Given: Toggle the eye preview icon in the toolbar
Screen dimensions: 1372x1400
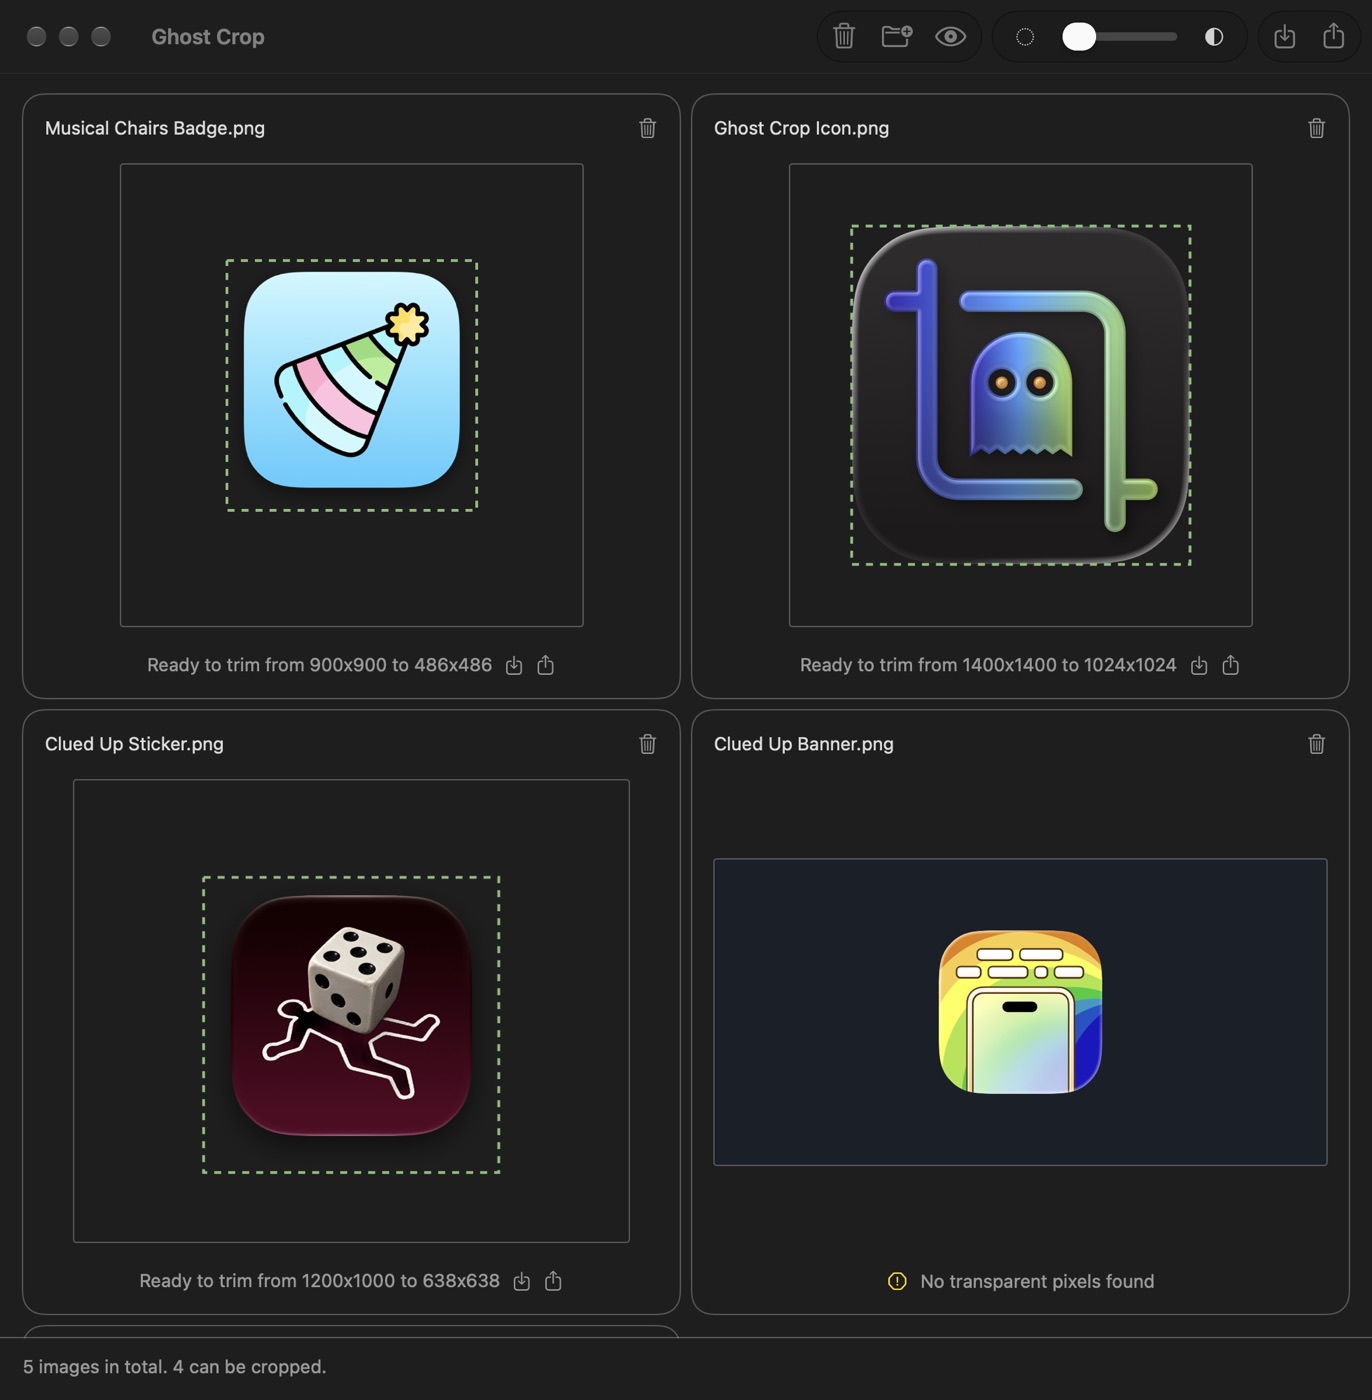Looking at the screenshot, I should (950, 37).
